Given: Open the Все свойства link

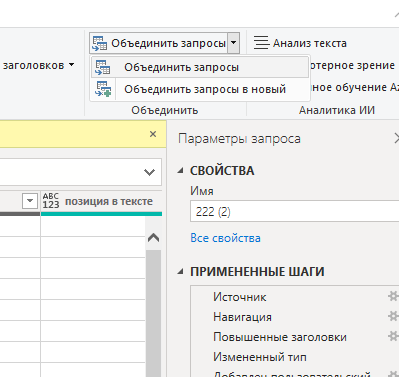Looking at the screenshot, I should (x=225, y=238).
